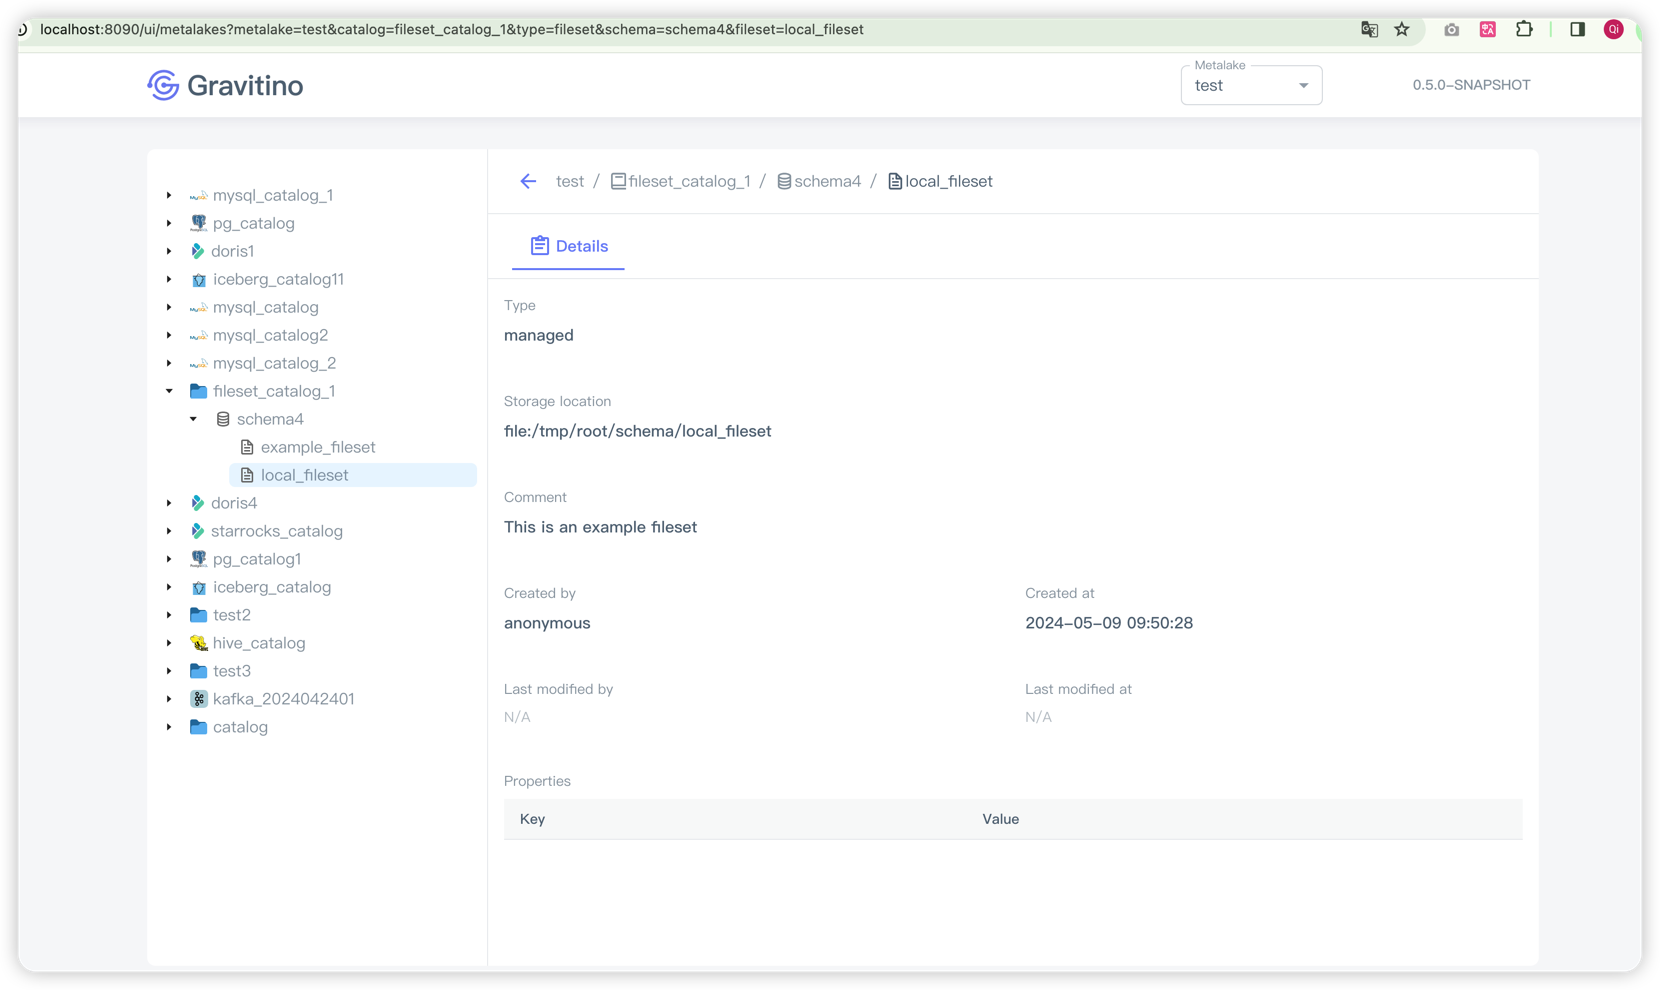The height and width of the screenshot is (990, 1660).
Task: Expand the mysql_catalog_1 tree node
Action: point(169,195)
